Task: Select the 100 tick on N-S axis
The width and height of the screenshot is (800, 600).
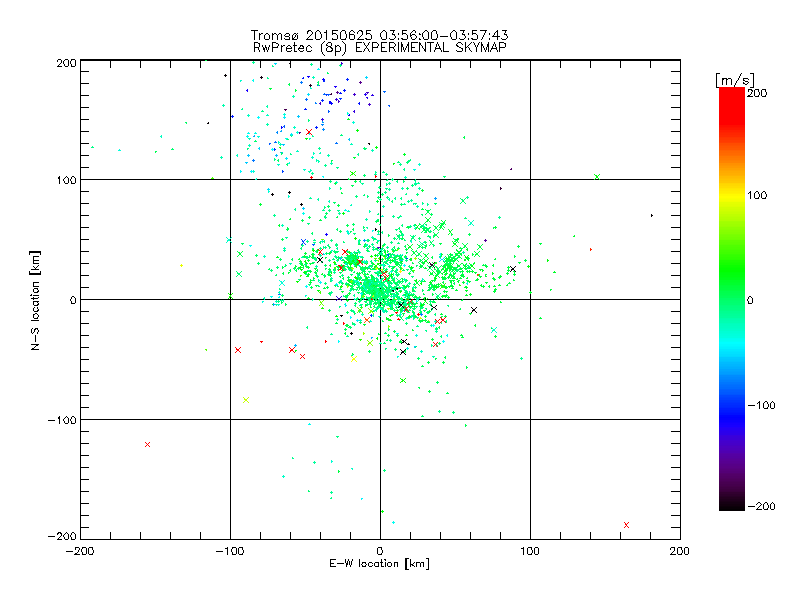Action: tap(66, 180)
